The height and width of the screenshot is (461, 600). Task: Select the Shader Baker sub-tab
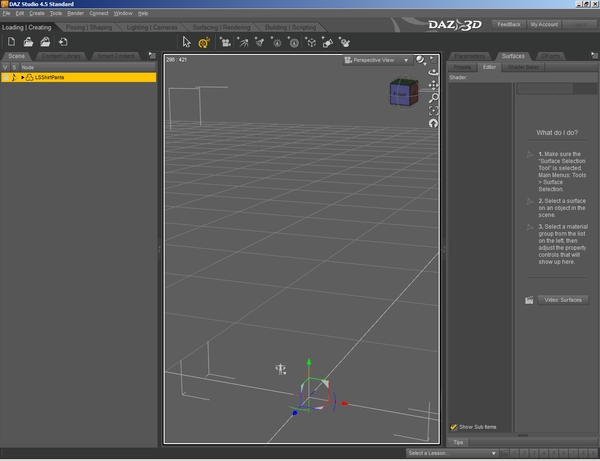(523, 67)
